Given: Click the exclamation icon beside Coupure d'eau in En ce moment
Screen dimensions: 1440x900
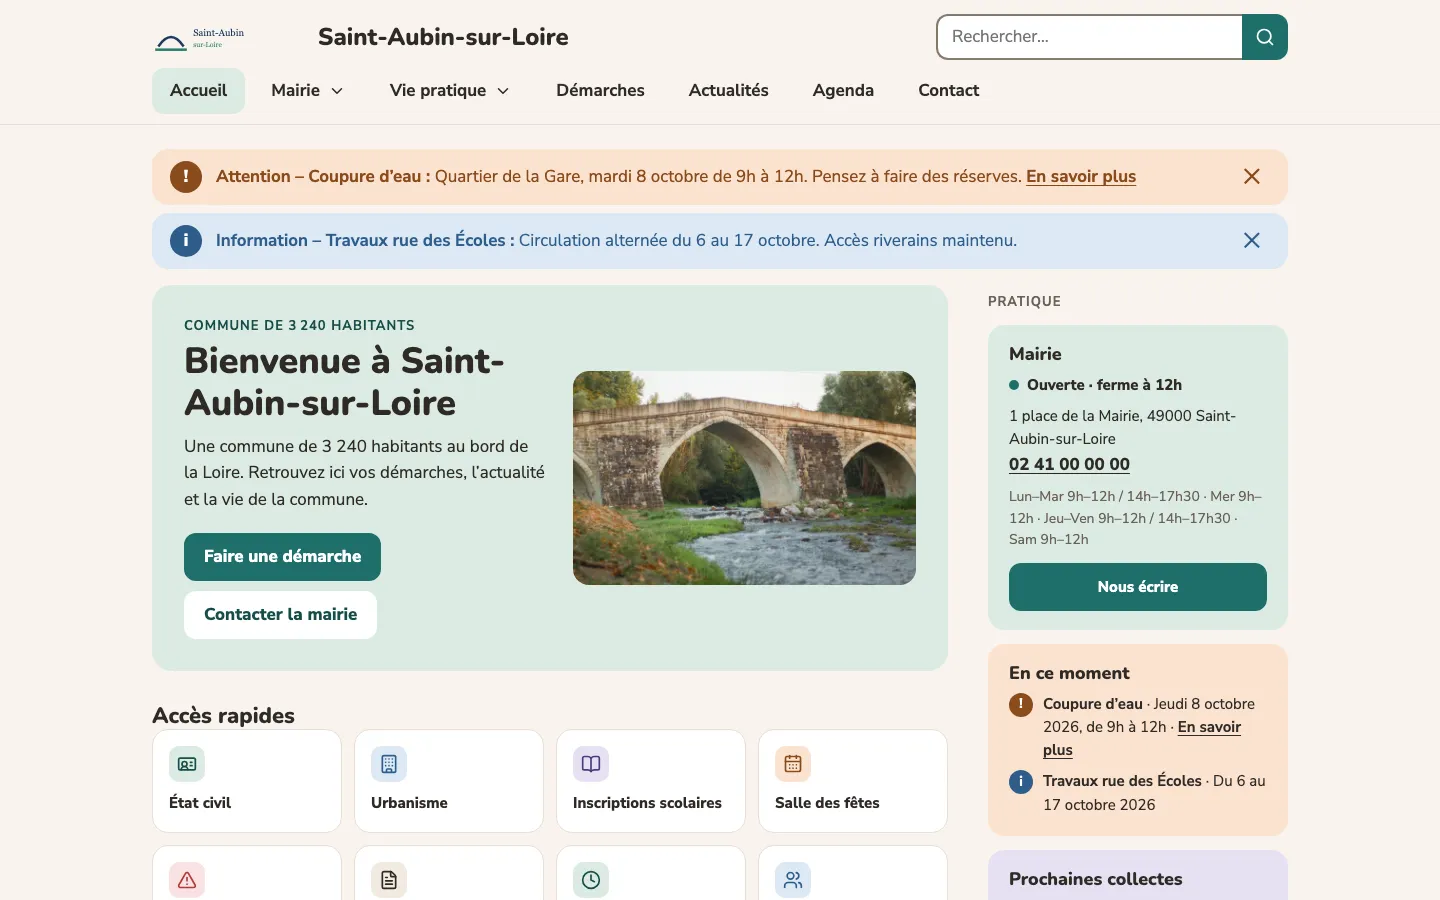Looking at the screenshot, I should coord(1021,705).
